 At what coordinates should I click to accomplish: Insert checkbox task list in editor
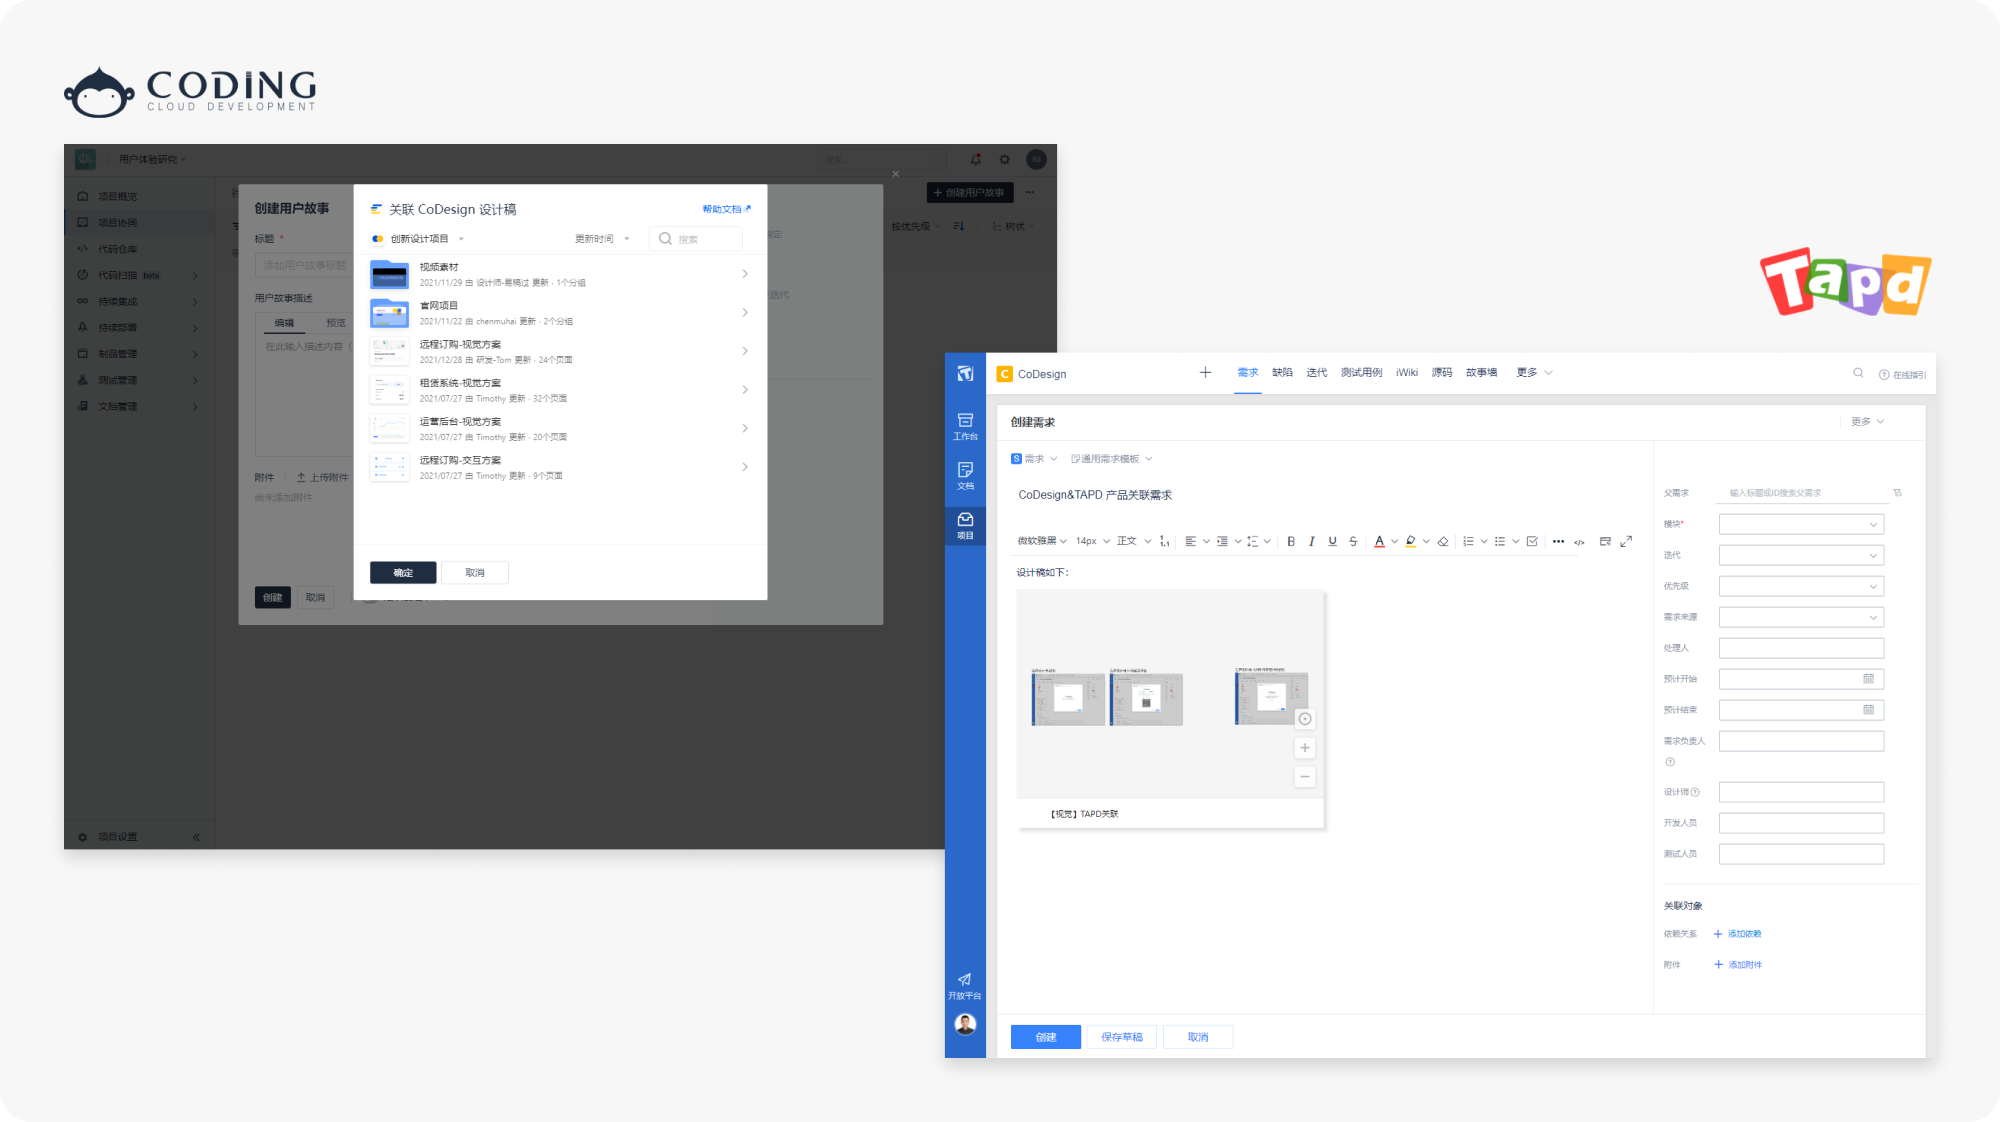1532,541
